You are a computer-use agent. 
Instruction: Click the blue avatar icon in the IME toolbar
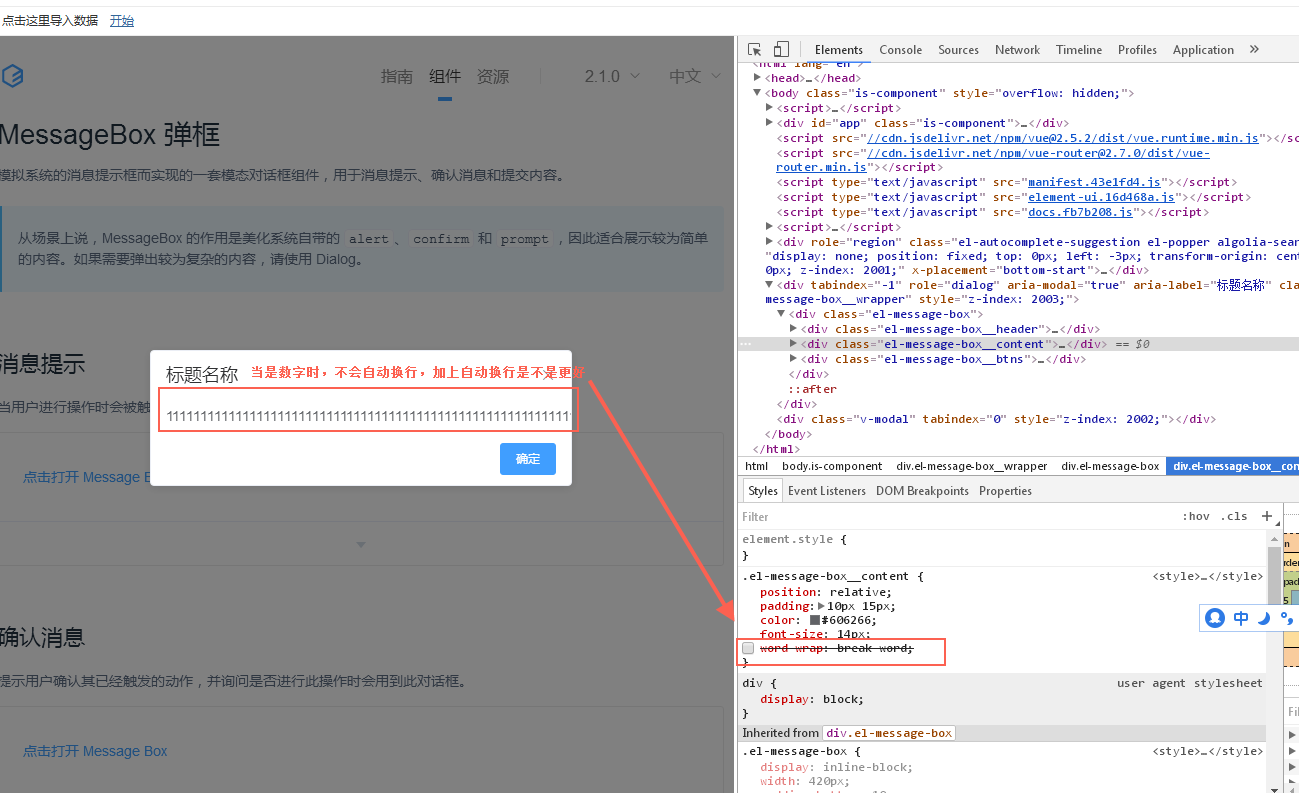(1215, 618)
